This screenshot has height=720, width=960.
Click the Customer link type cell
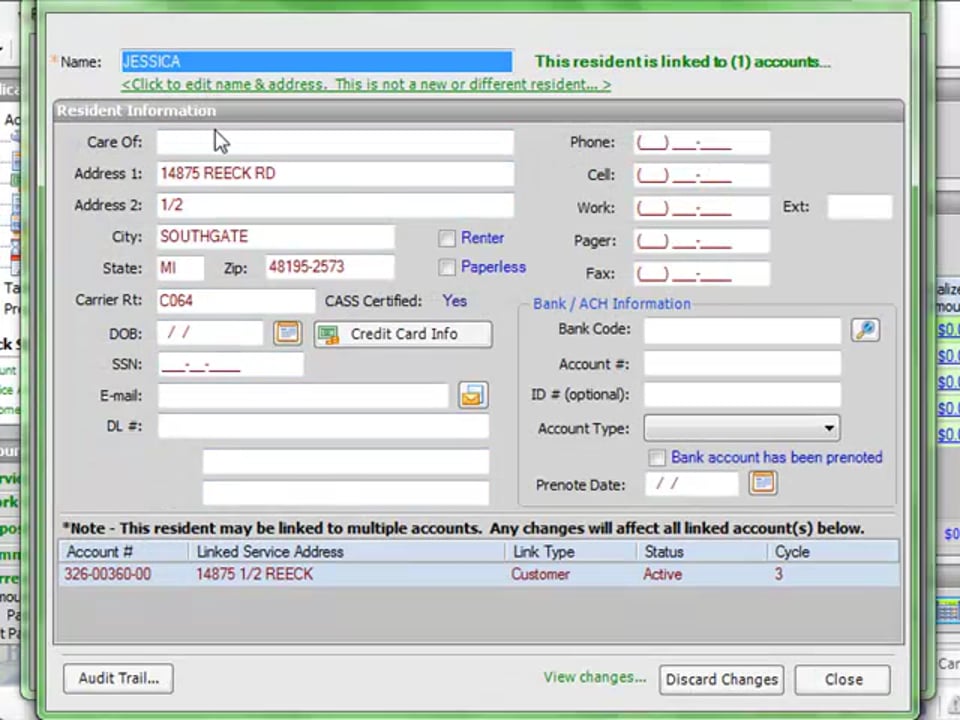click(x=540, y=574)
